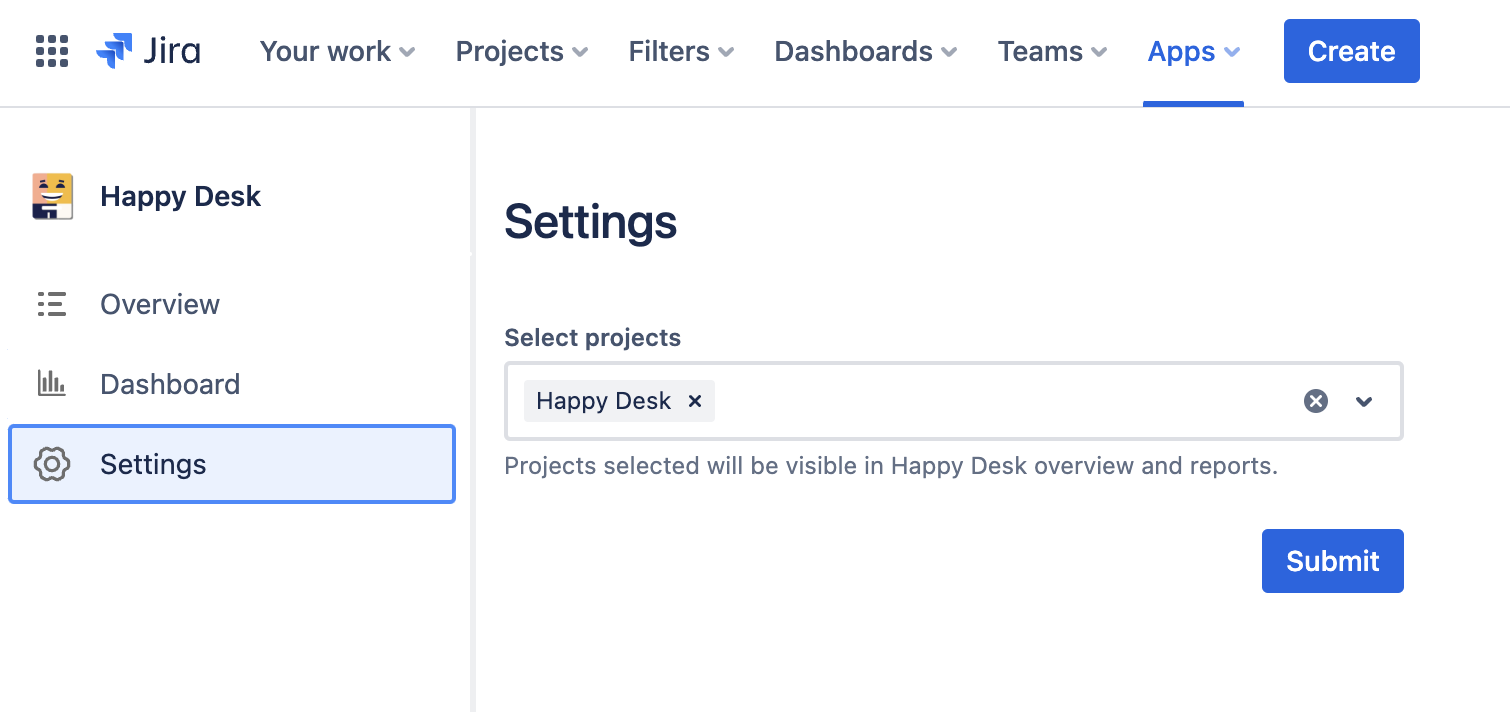The height and width of the screenshot is (712, 1510).
Task: Select the Happy Desk app icon
Action: click(x=51, y=196)
